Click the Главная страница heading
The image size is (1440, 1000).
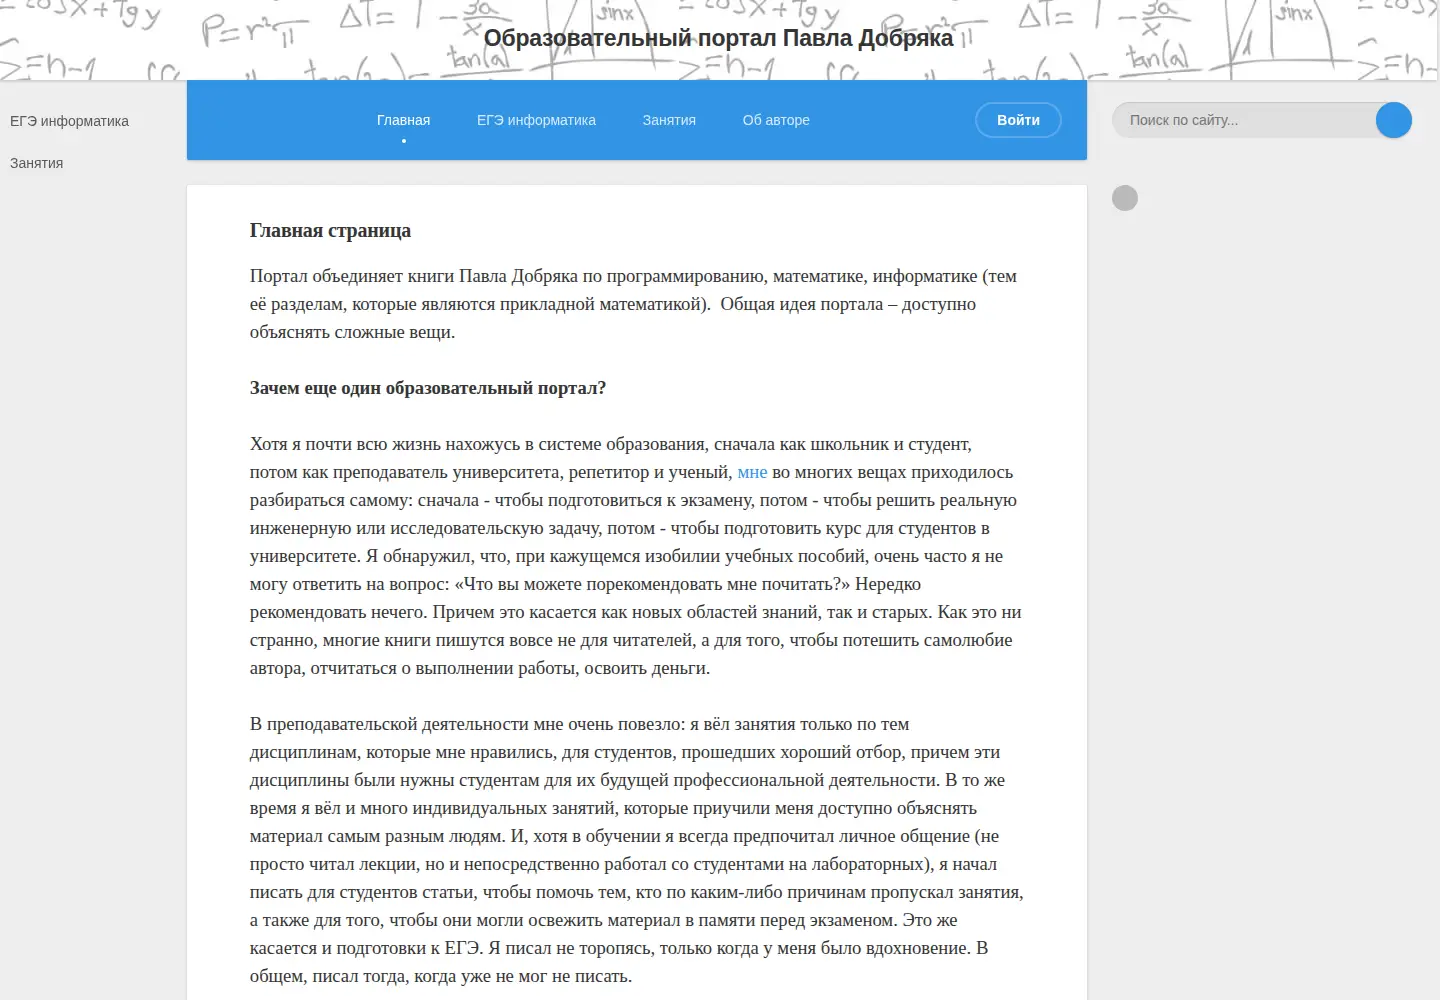click(330, 230)
